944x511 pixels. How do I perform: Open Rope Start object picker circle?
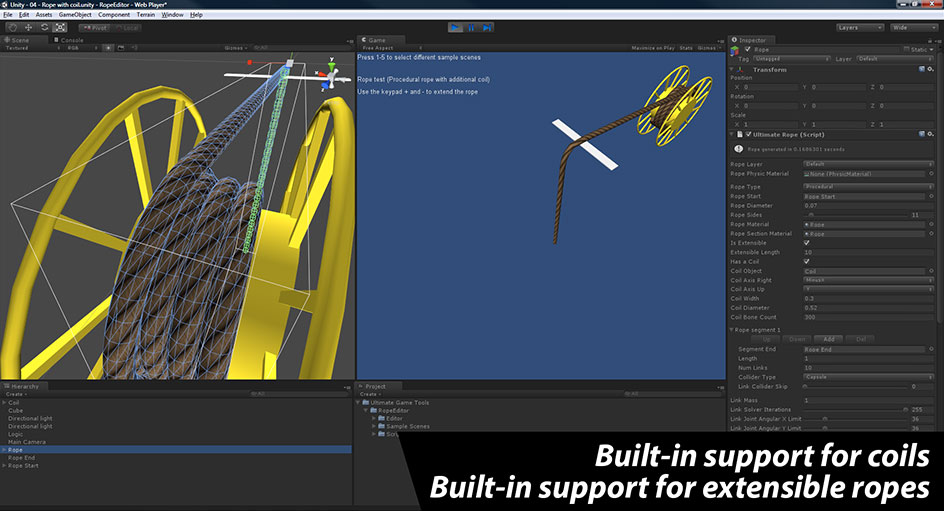click(x=931, y=196)
